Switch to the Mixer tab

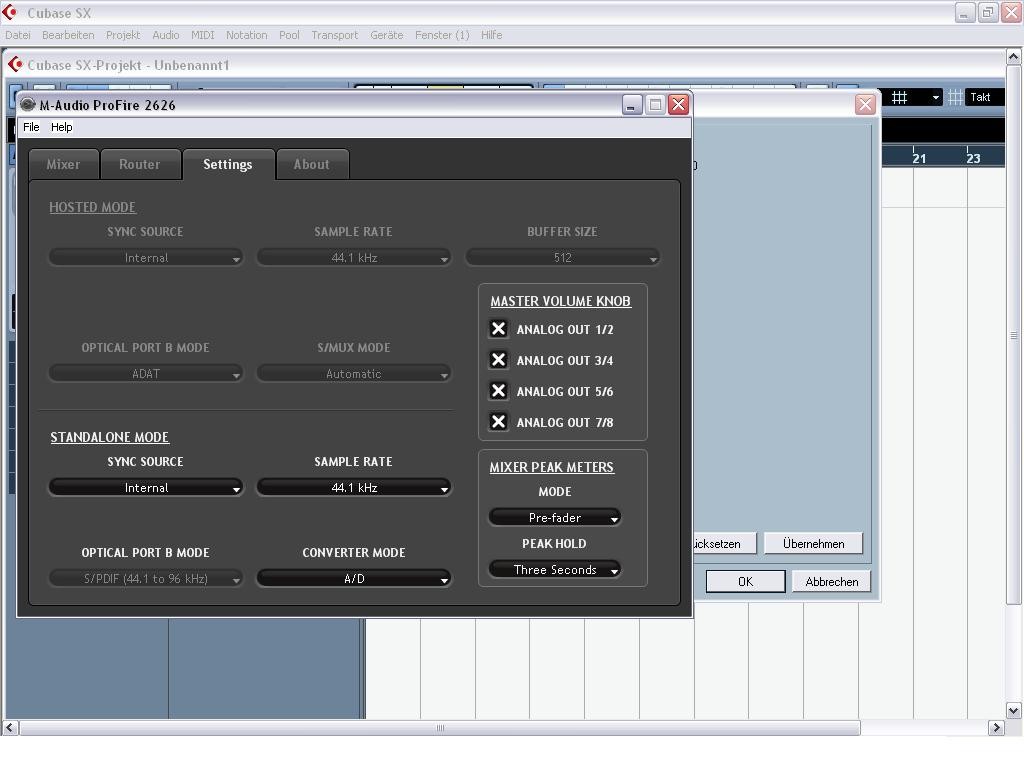pos(63,165)
